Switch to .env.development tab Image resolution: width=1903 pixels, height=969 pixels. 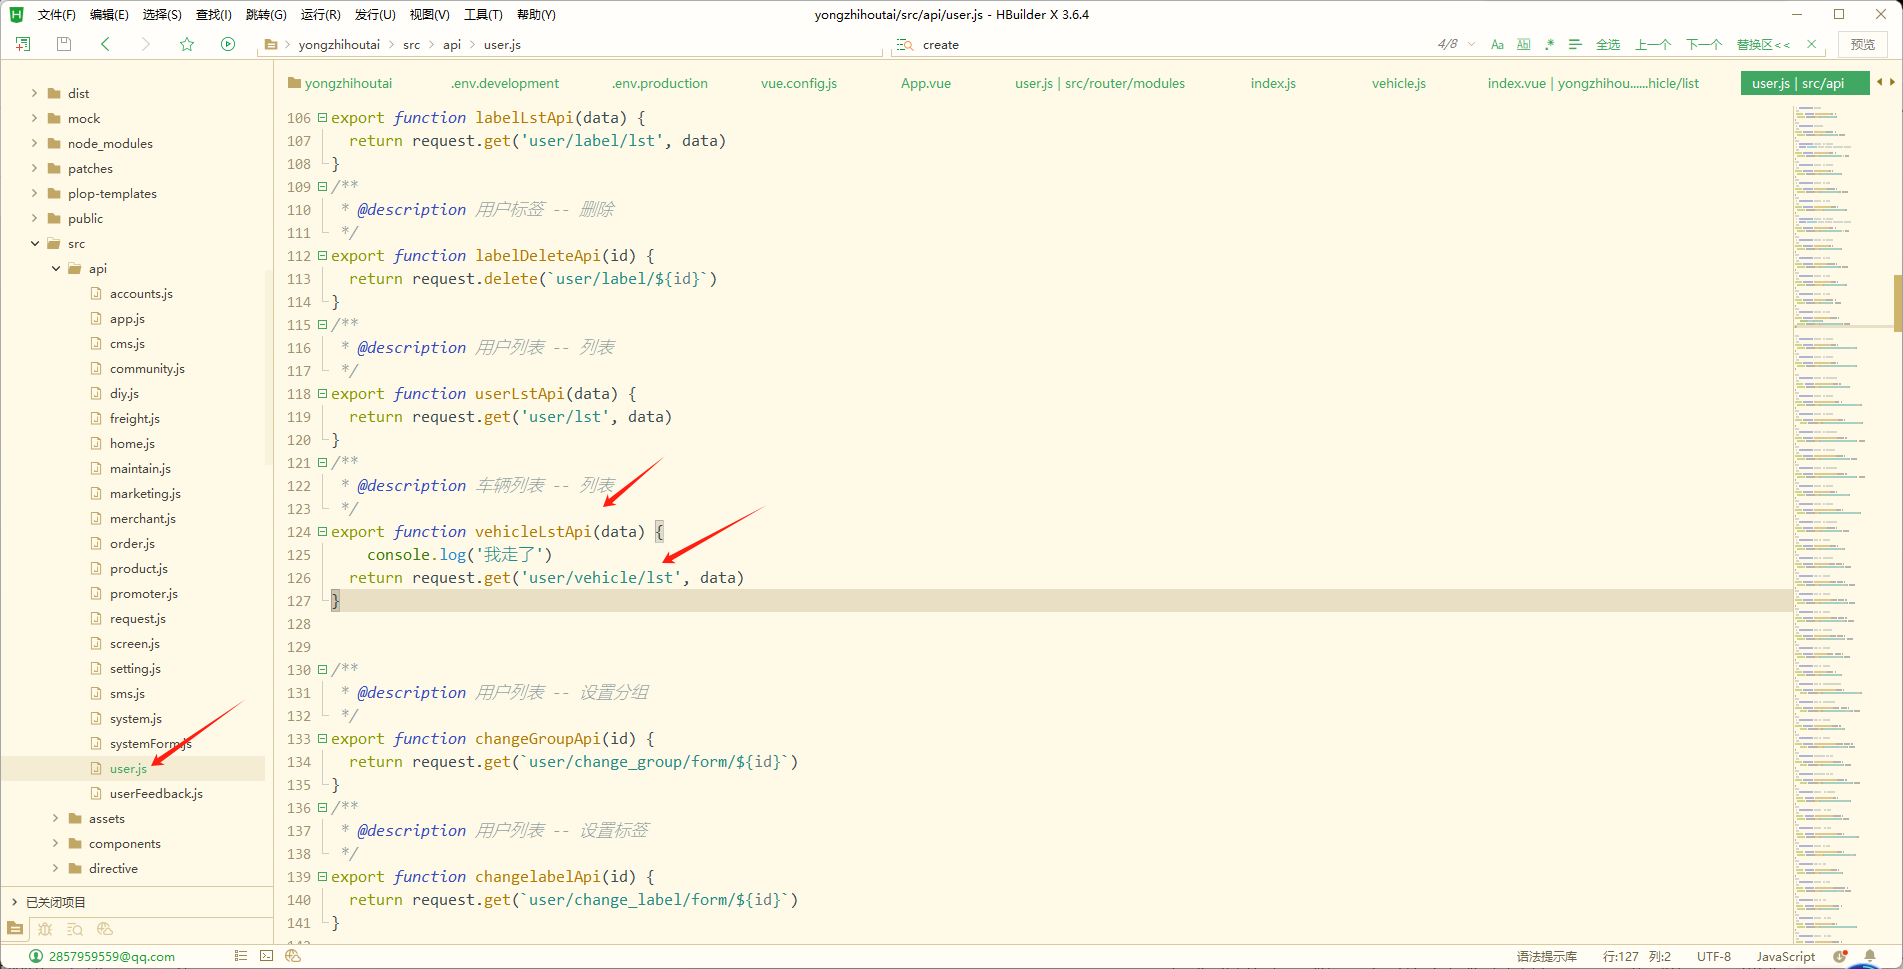tap(504, 83)
